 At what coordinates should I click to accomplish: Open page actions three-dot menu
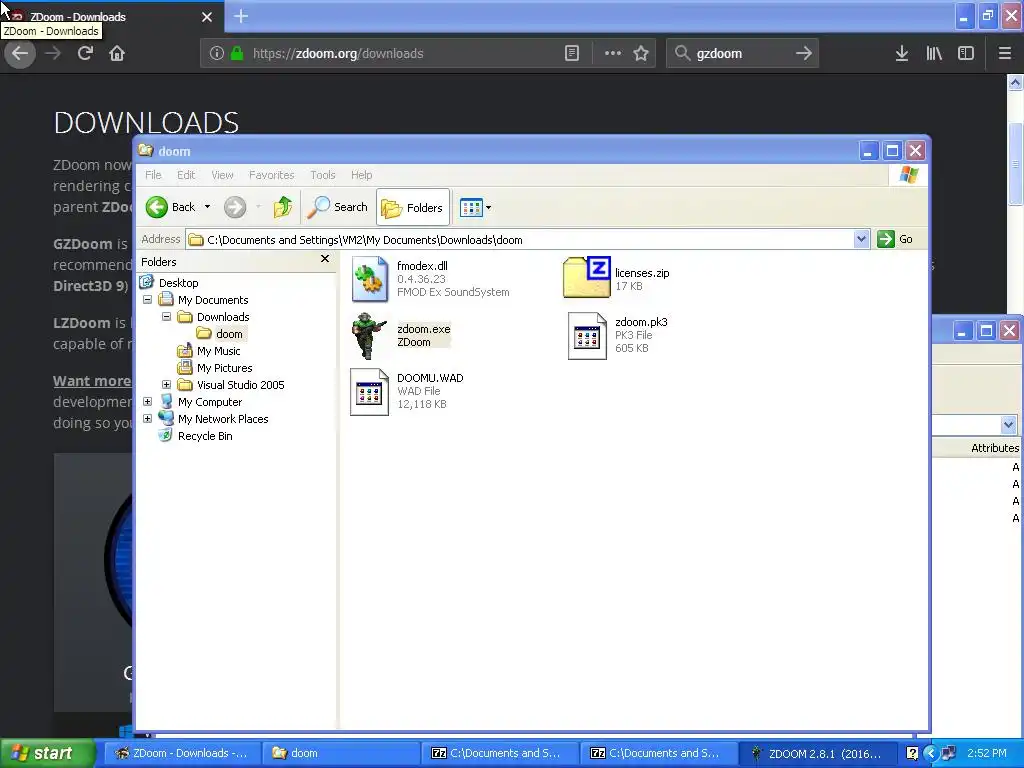click(x=613, y=53)
